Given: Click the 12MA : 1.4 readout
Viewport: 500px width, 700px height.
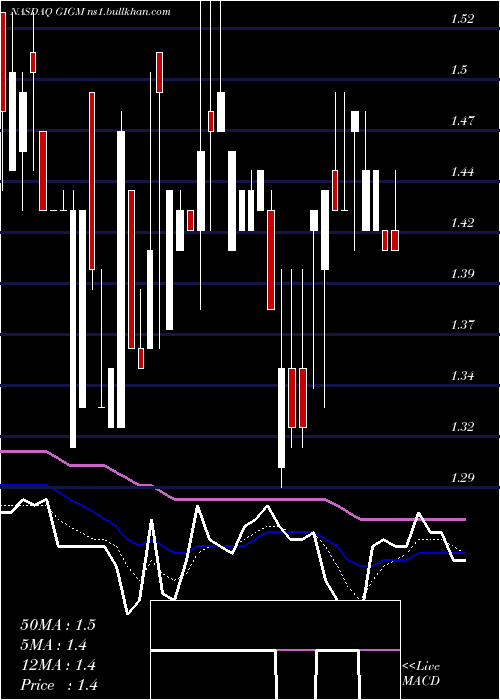Looking at the screenshot, I should pyautogui.click(x=58, y=665).
